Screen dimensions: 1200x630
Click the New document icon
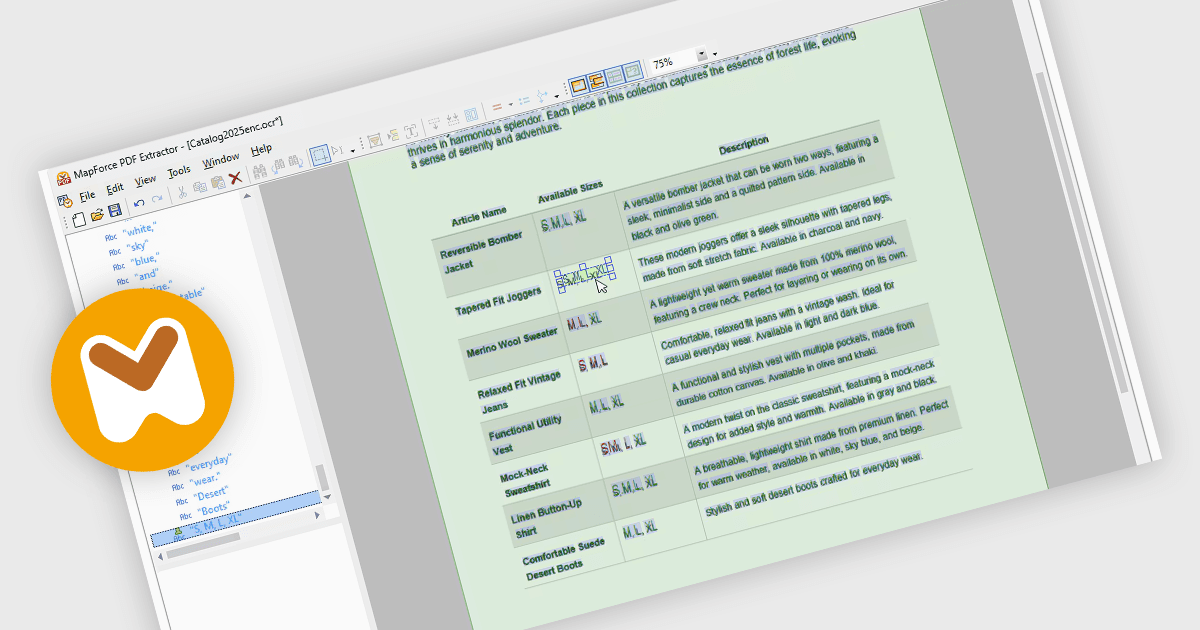coord(80,219)
